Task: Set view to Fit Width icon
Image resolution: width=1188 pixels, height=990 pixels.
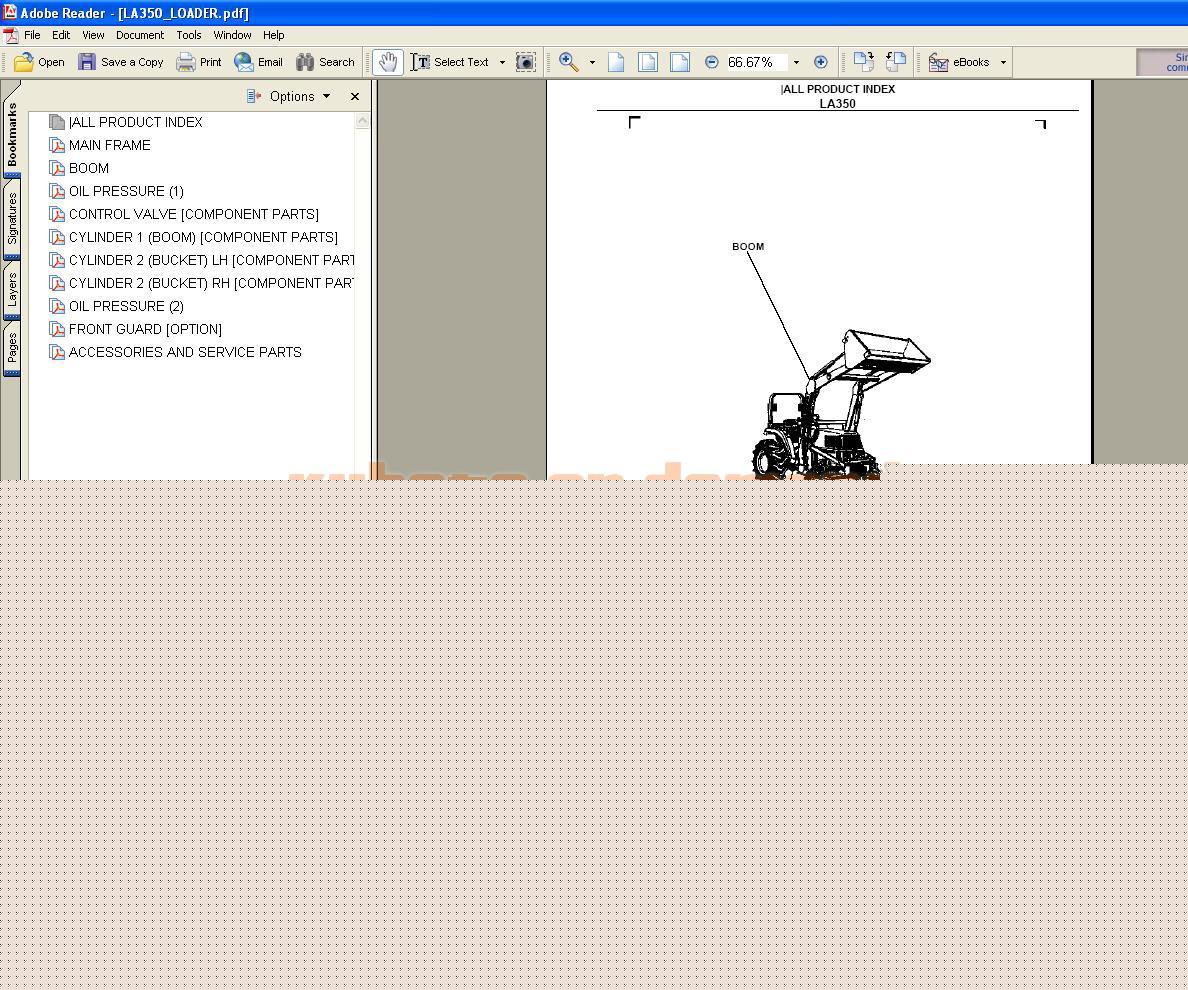Action: (680, 62)
